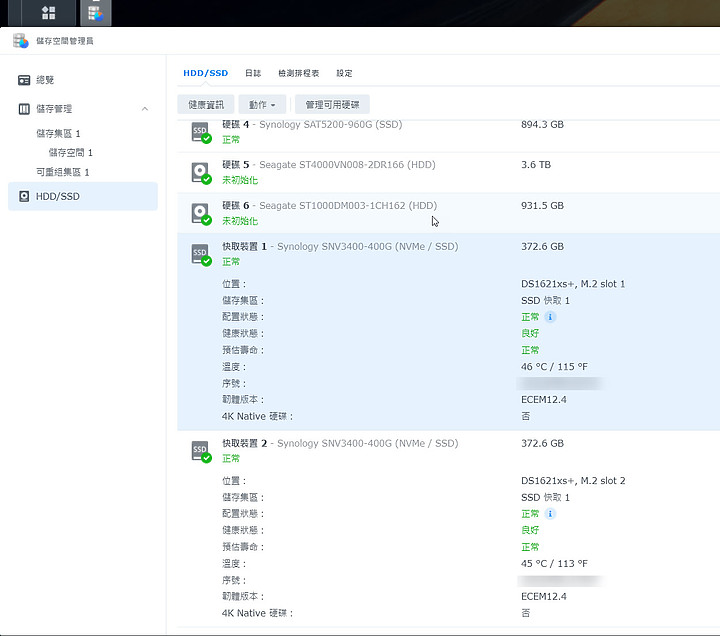Image resolution: width=720 pixels, height=636 pixels.
Task: Click 健康狀態 良好 for 快取裝置 2
Action: (x=530, y=530)
